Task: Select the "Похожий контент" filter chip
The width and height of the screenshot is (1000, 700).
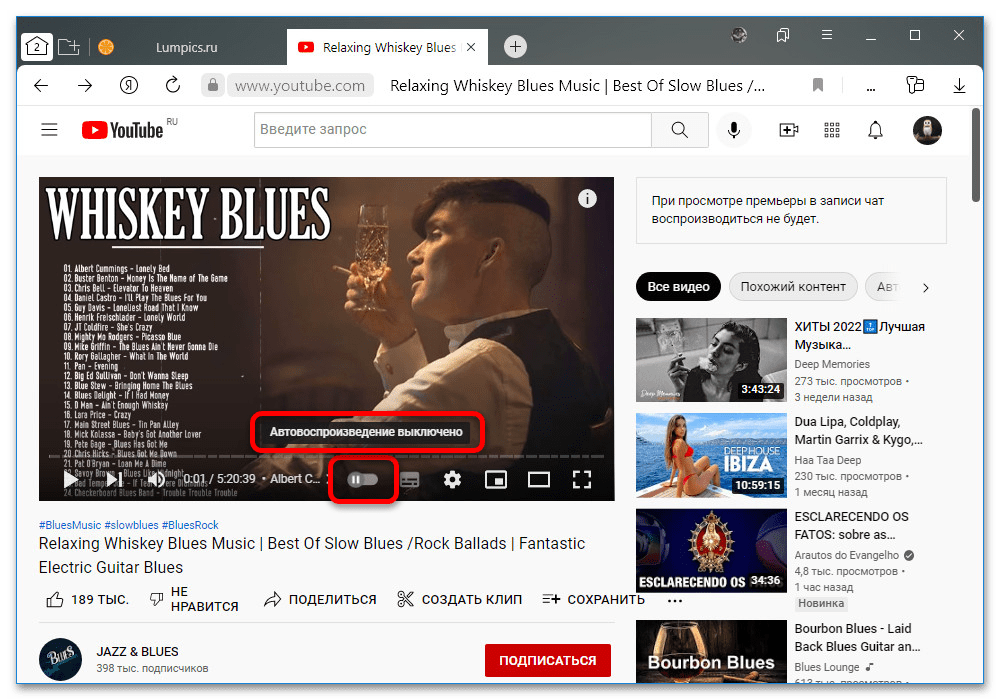Action: point(793,287)
